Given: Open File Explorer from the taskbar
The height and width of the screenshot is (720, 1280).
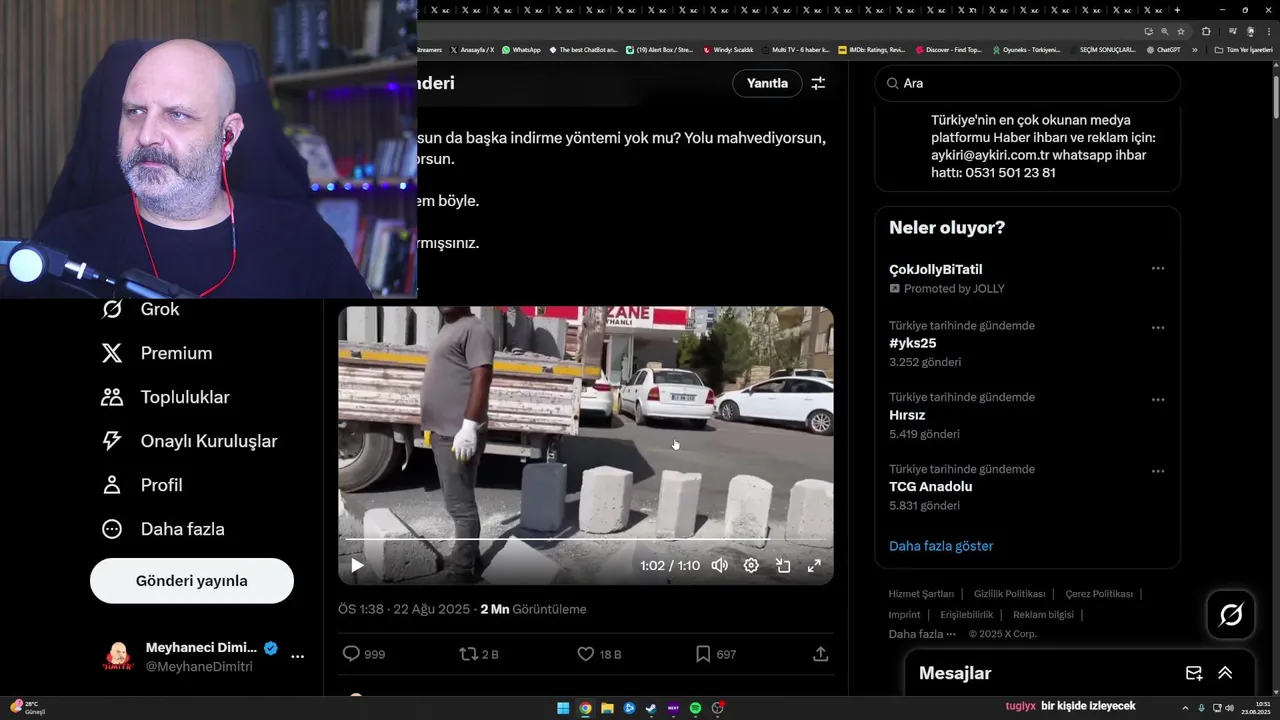Looking at the screenshot, I should (x=607, y=708).
